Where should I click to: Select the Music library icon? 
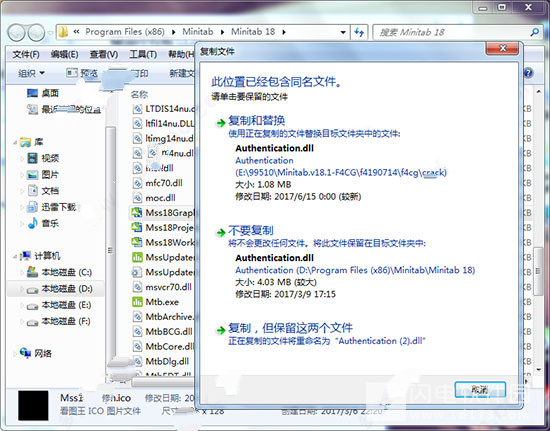(32, 223)
